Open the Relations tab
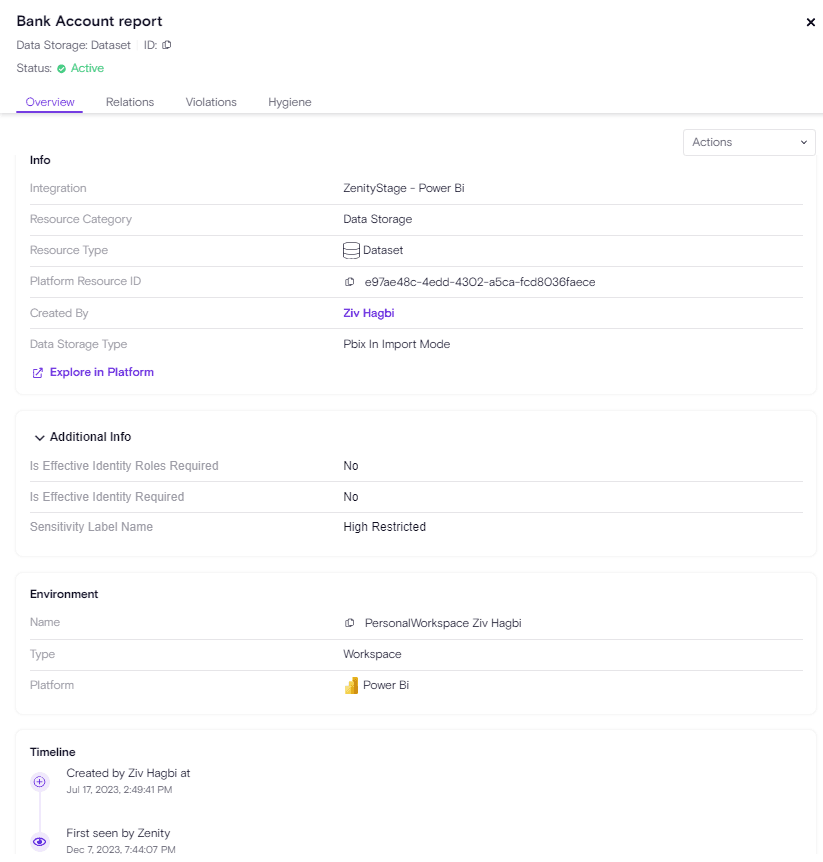 [x=130, y=102]
